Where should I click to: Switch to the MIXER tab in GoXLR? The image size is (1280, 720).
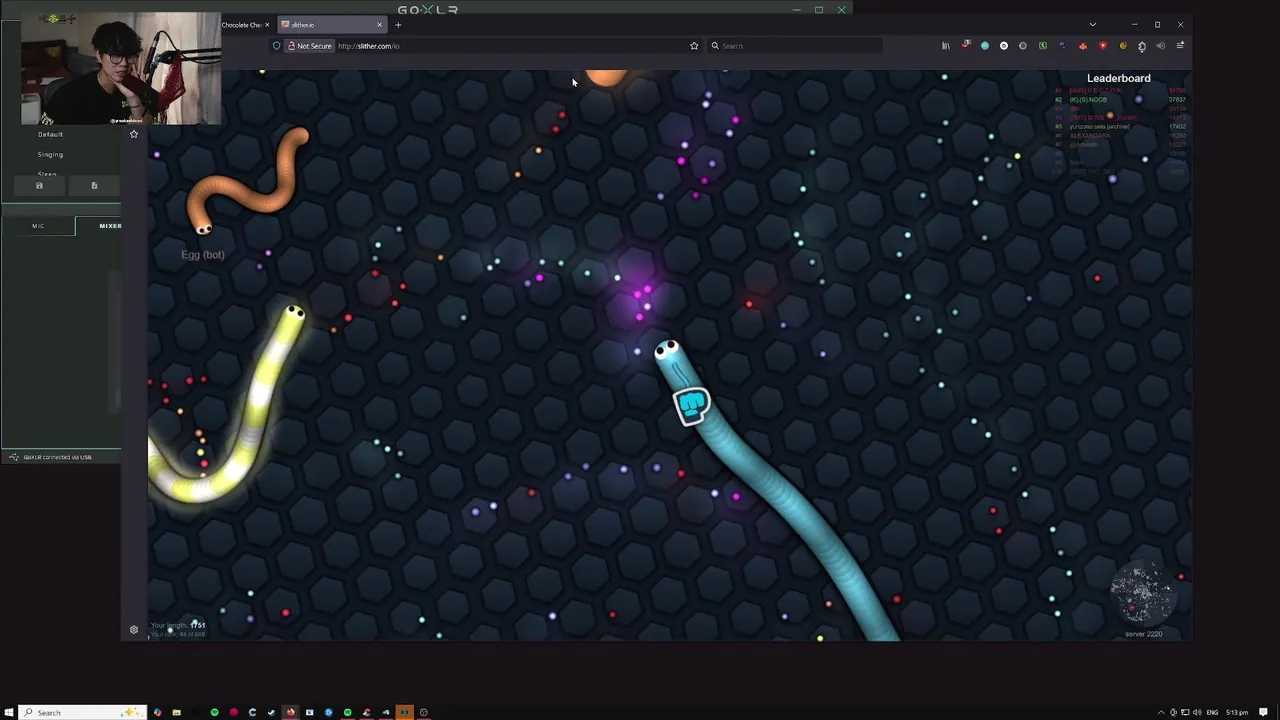click(110, 226)
